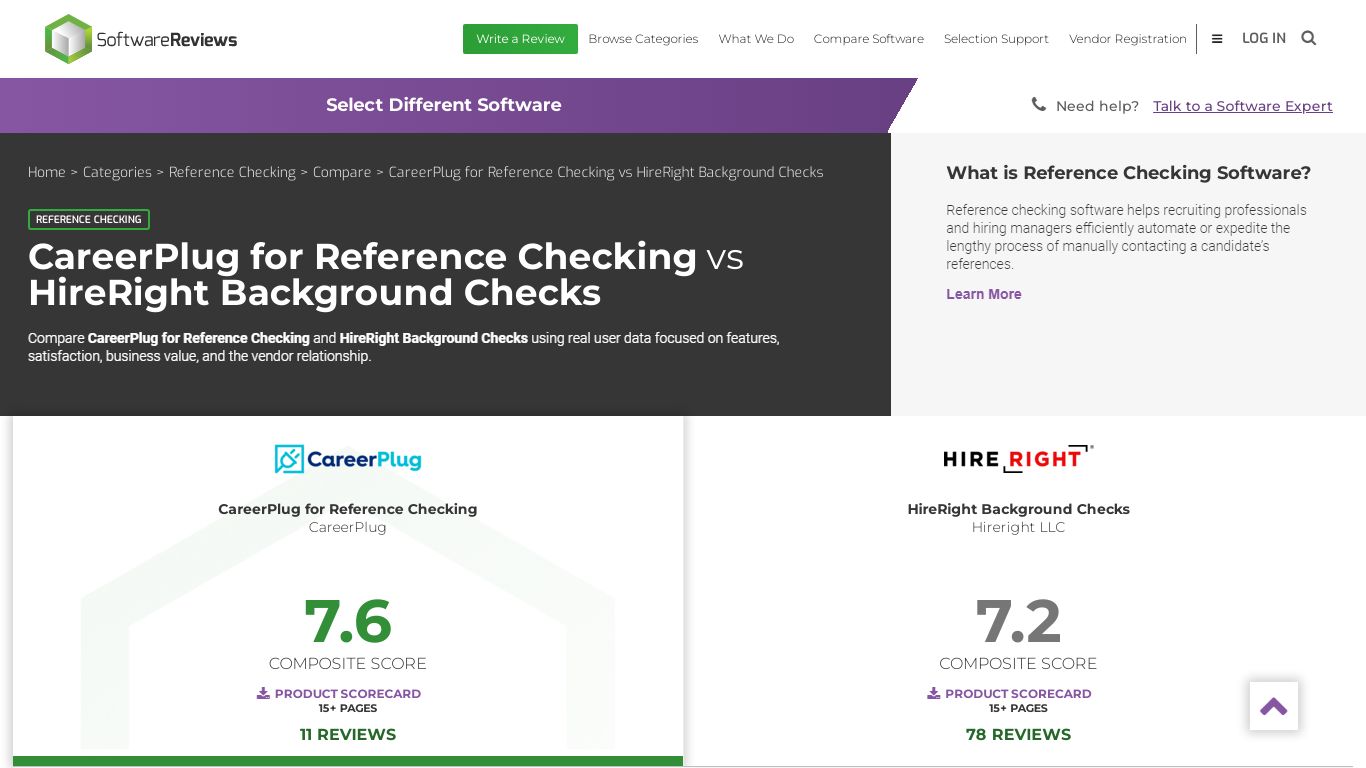Image resolution: width=1366 pixels, height=768 pixels.
Task: Open Talk to a Software Expert link
Action: click(1243, 106)
